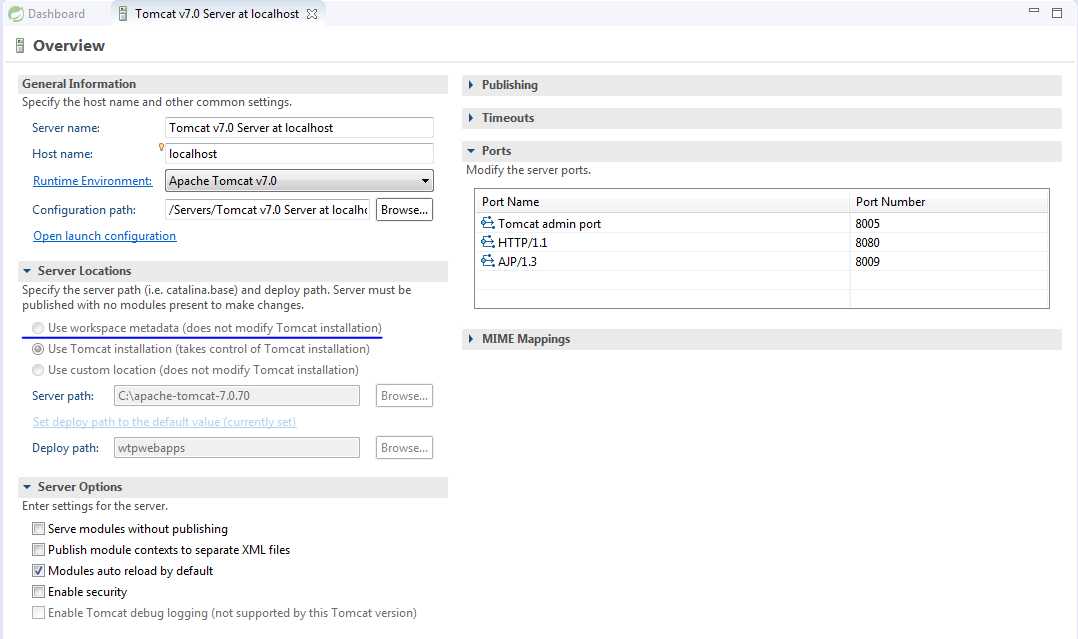Screen dimensions: 1078x639
Task: Click the server icon on Tomcat tab
Action: (123, 14)
